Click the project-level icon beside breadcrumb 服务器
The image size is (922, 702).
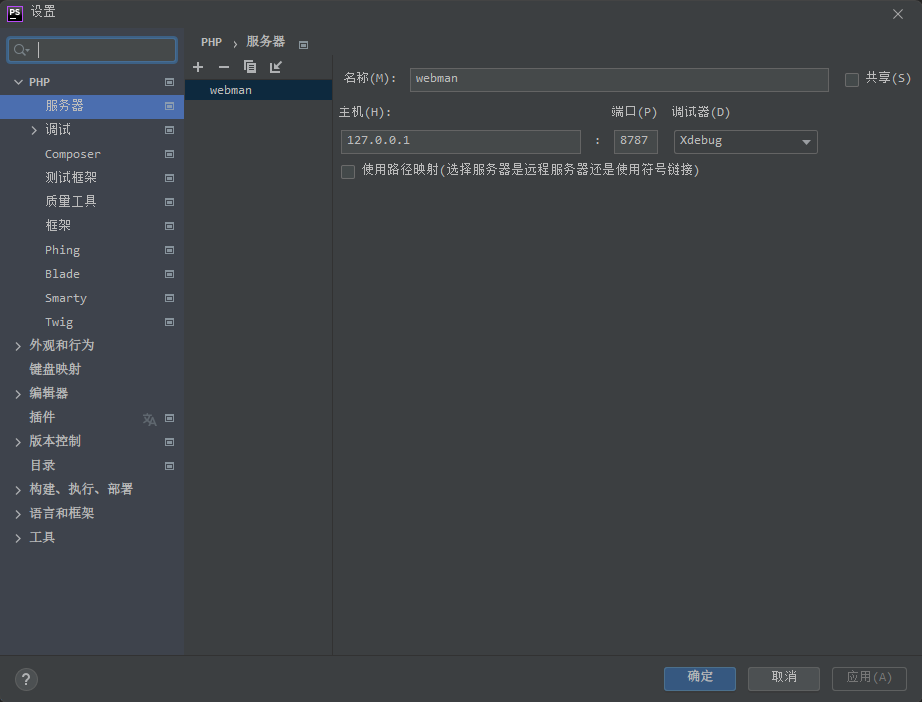click(303, 45)
